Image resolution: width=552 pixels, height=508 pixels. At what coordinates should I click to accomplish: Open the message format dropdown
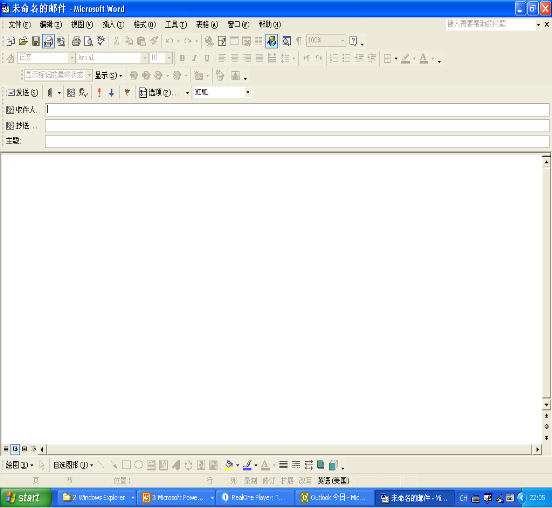(222, 92)
